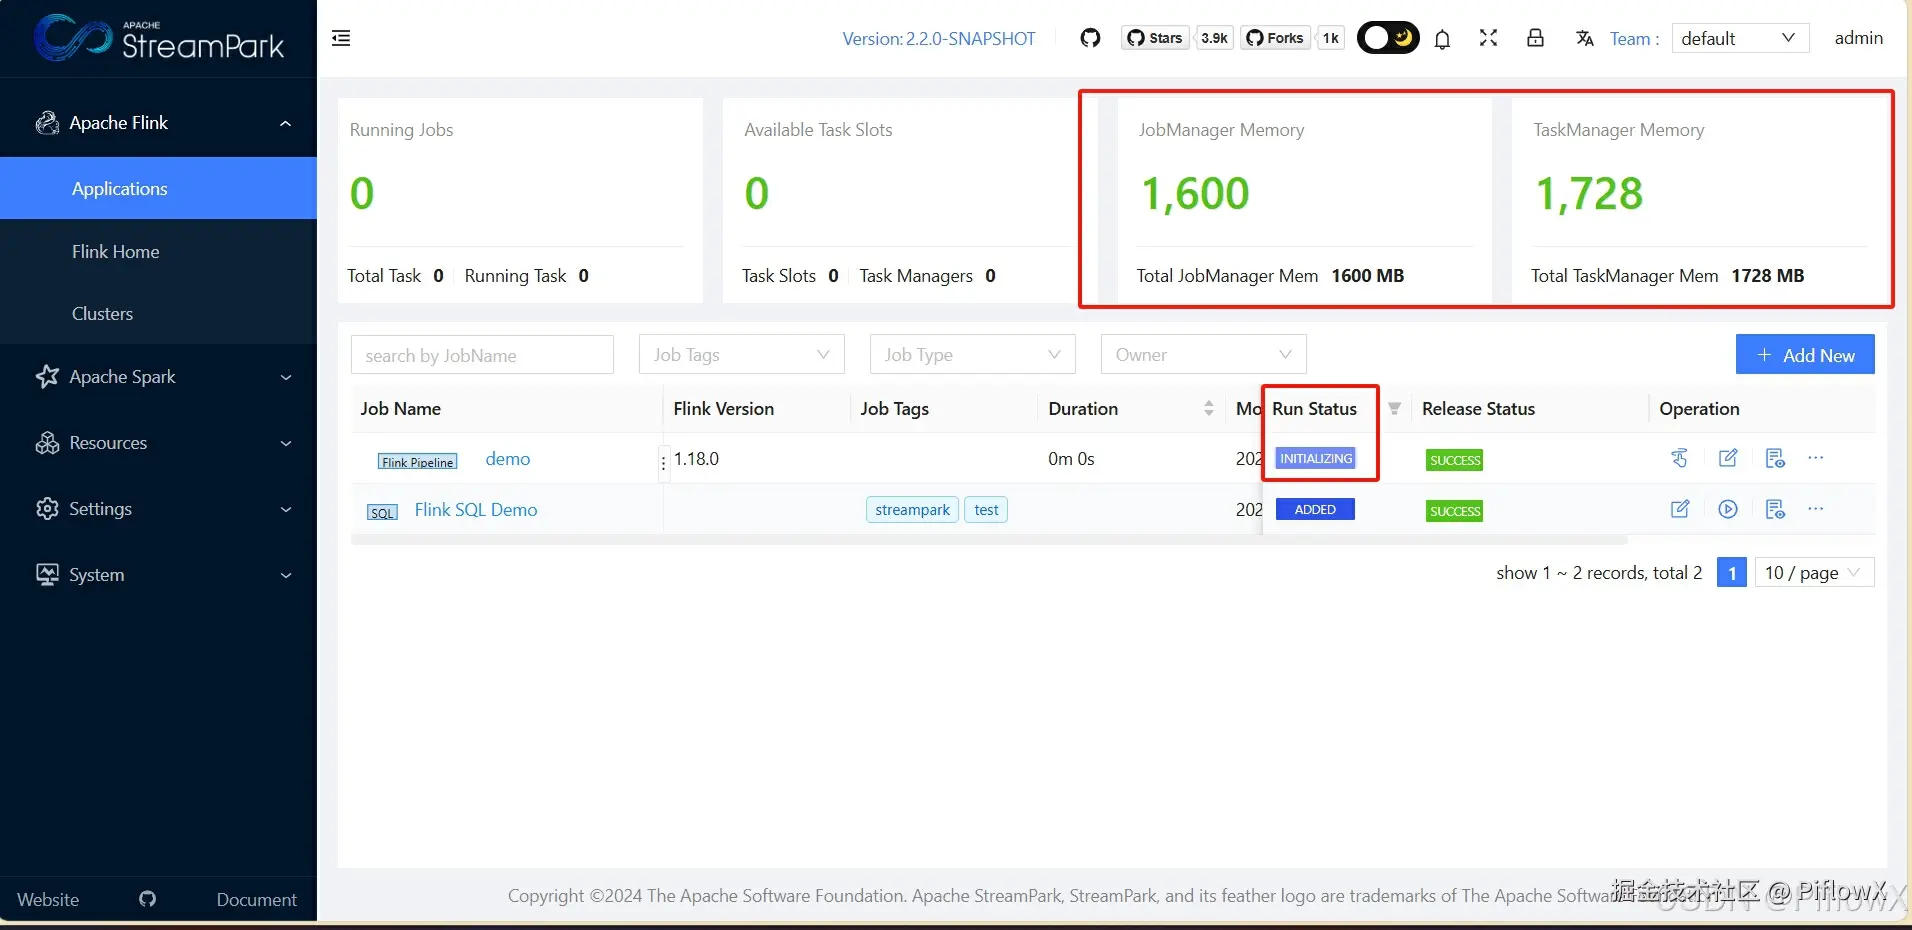Expand the Resources menu
Screen dimensions: 1912x930
point(158,443)
